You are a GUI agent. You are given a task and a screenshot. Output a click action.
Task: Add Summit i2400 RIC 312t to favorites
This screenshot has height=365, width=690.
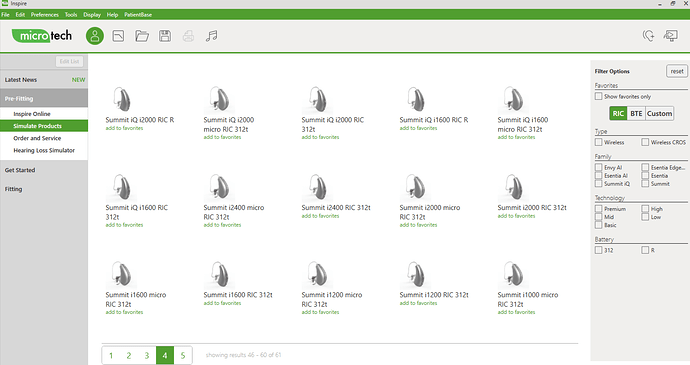320,216
